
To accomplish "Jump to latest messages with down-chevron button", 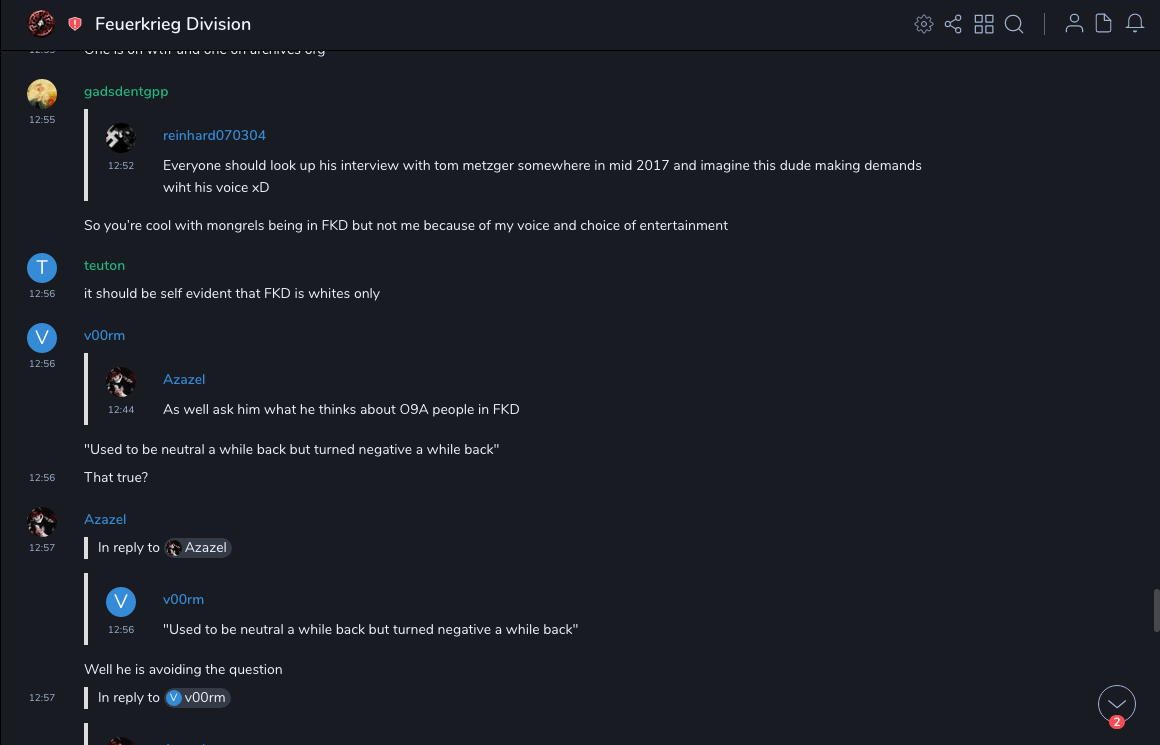I will tap(1117, 704).
